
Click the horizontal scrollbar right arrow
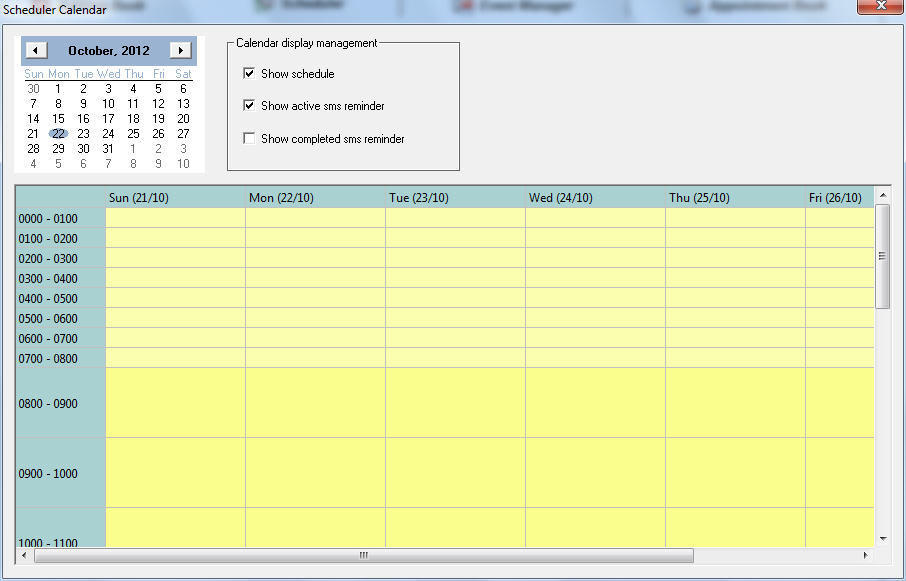[x=866, y=556]
